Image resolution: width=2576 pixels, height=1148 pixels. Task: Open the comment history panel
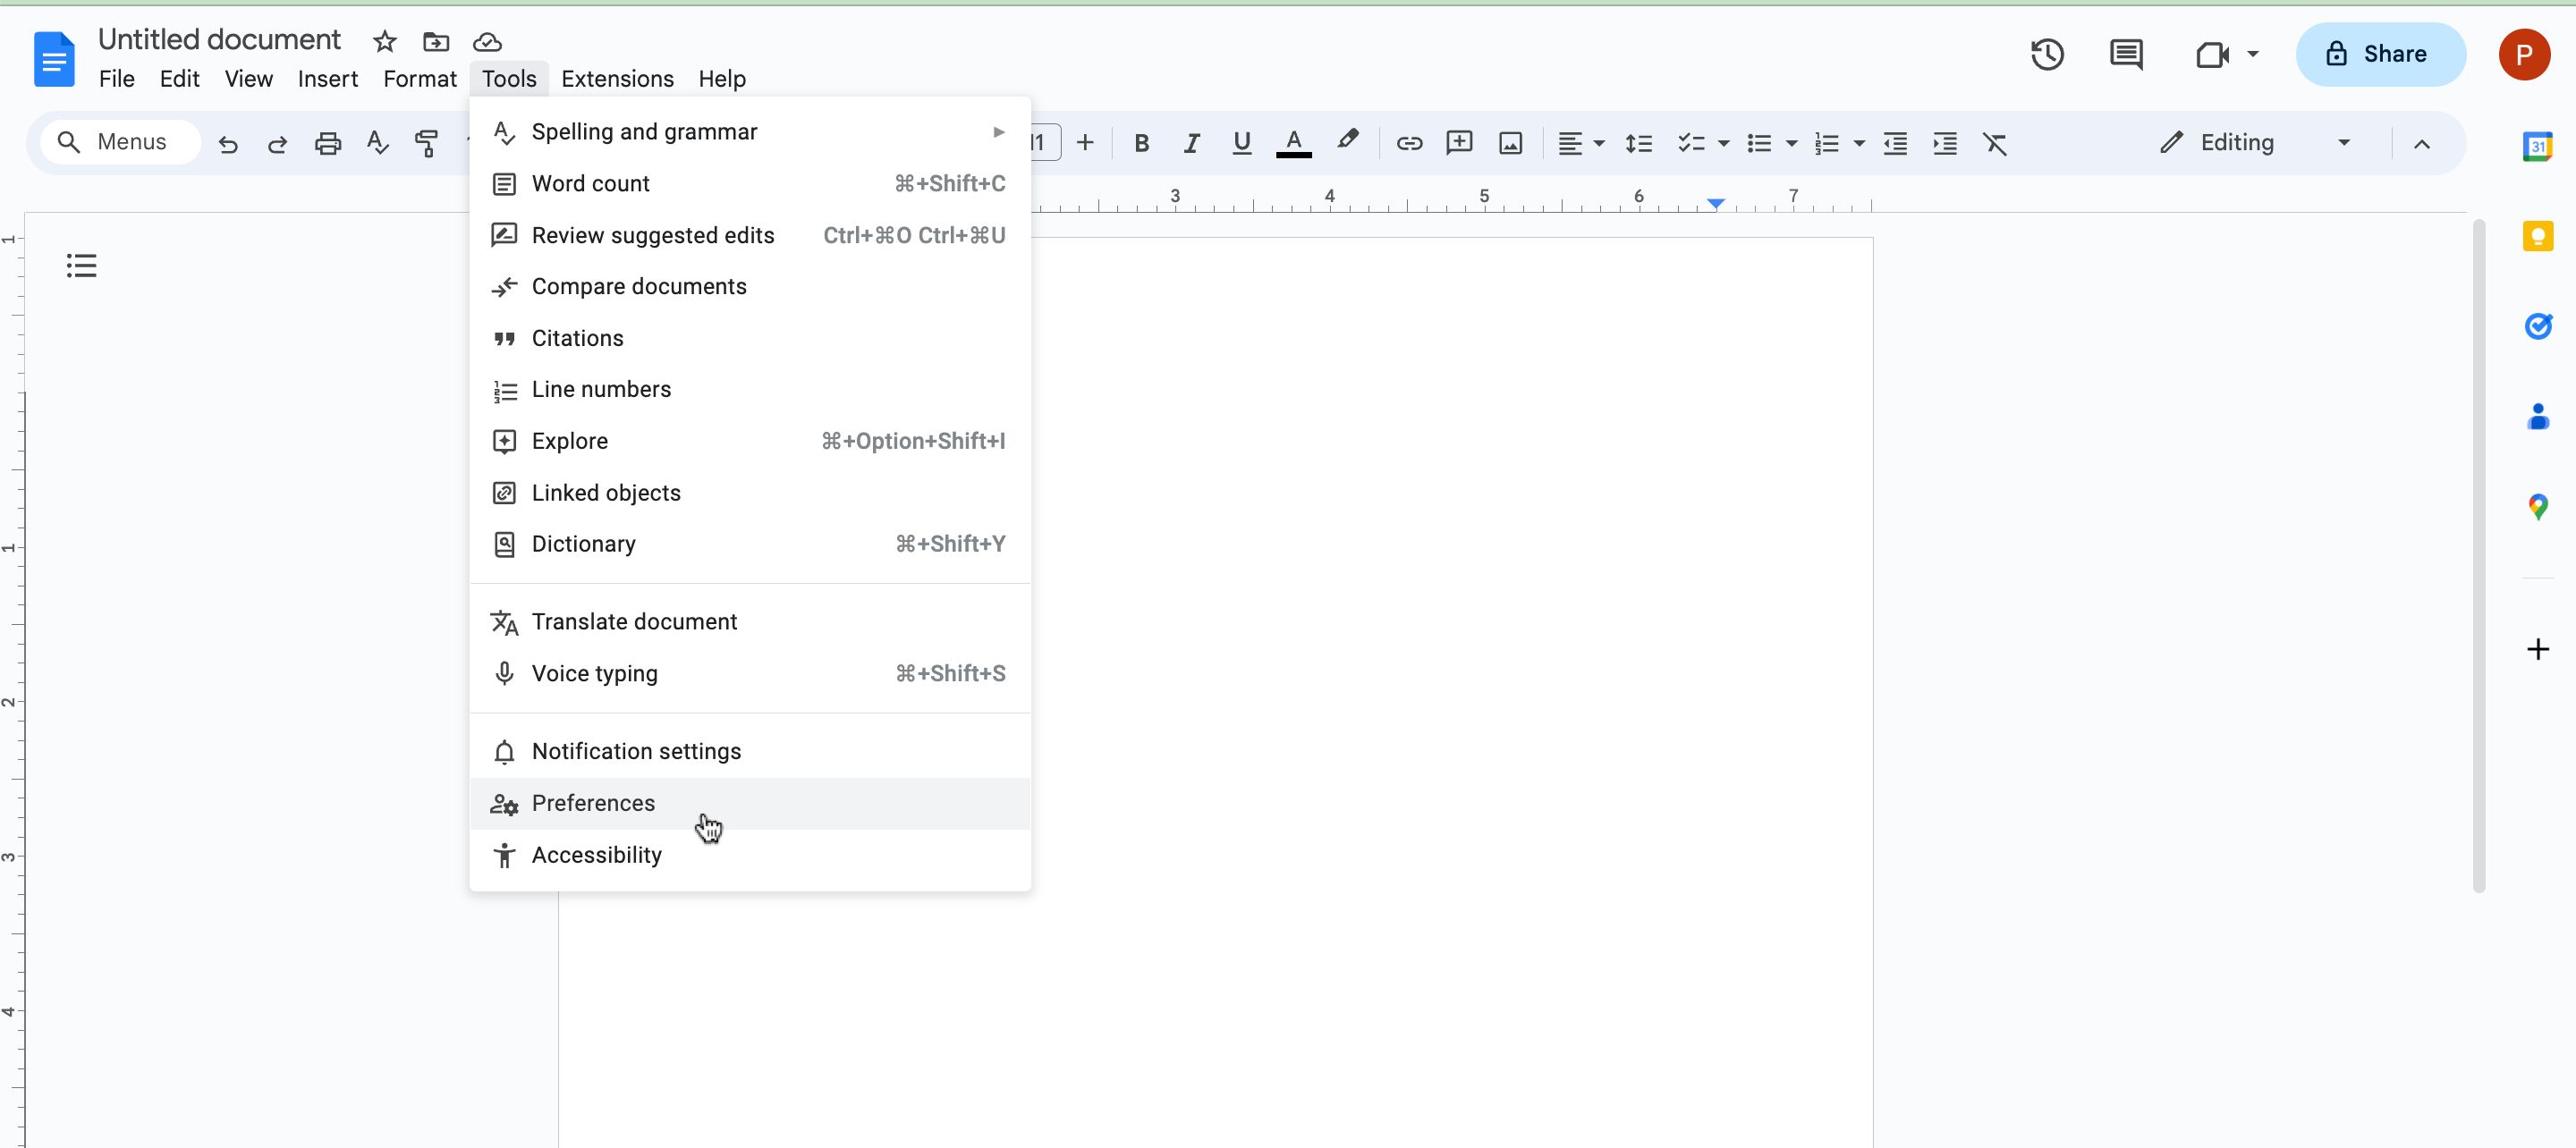click(x=2125, y=54)
